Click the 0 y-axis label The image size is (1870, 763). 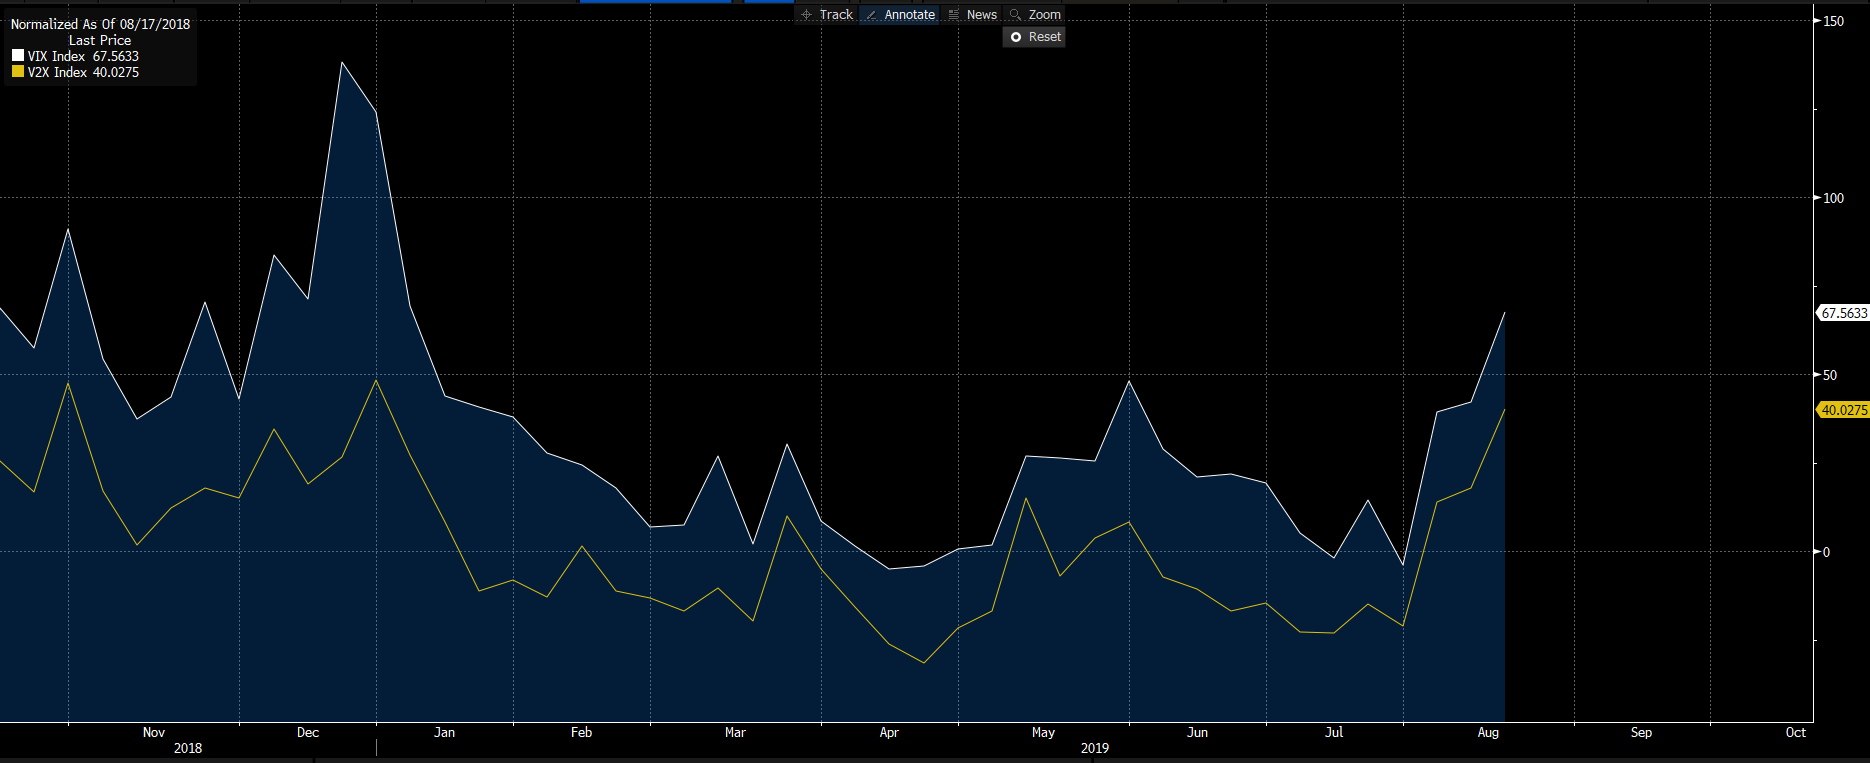point(1826,552)
